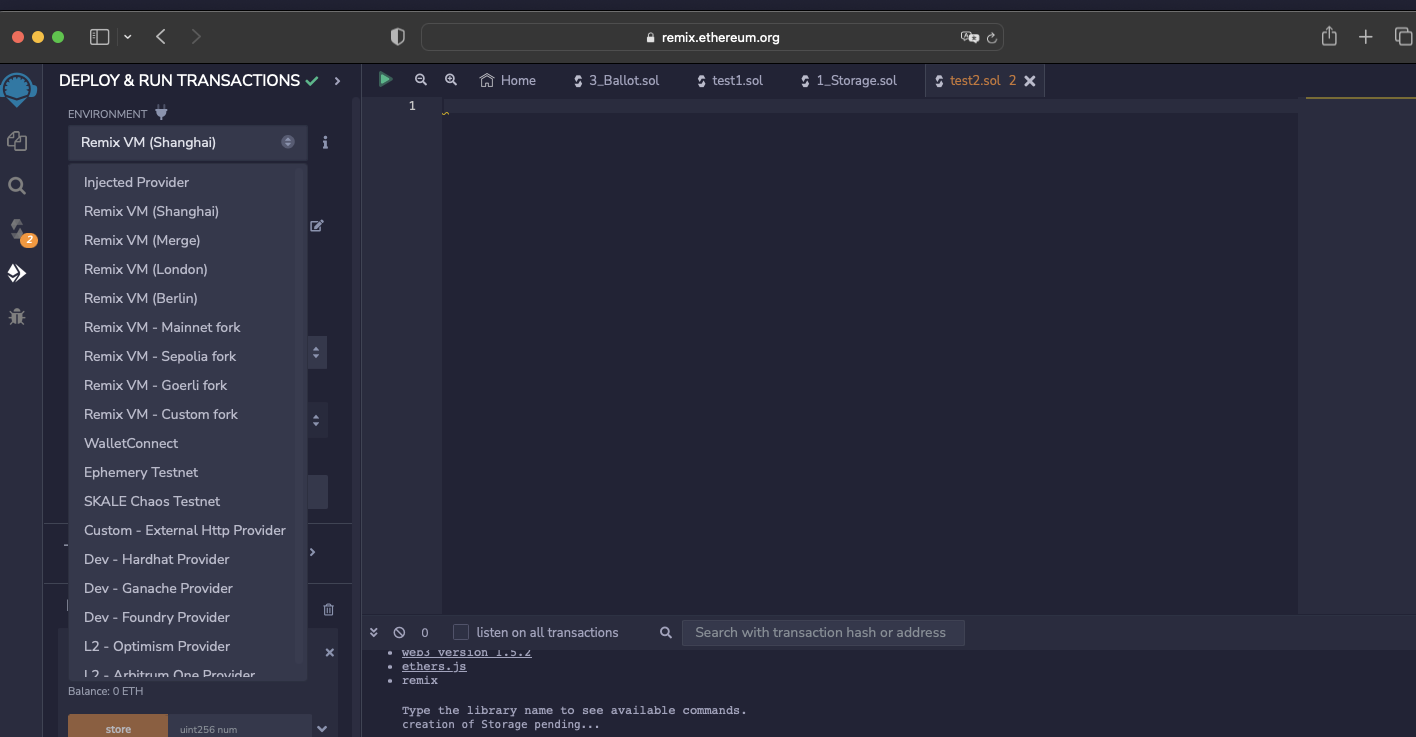The height and width of the screenshot is (737, 1416).
Task: Open the File explorer sidebar icon
Action: [17, 141]
